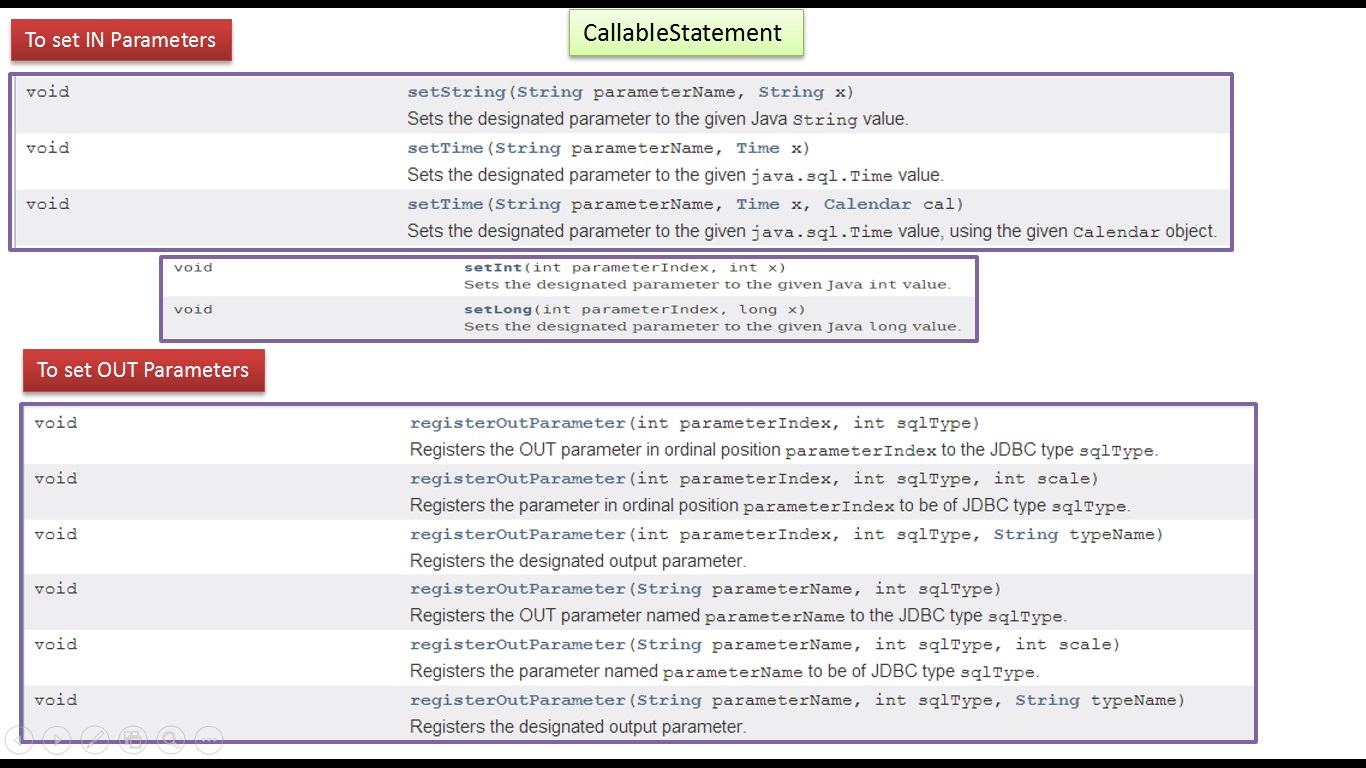This screenshot has width=1366, height=768.
Task: Click the setLong method link
Action: tap(497, 310)
